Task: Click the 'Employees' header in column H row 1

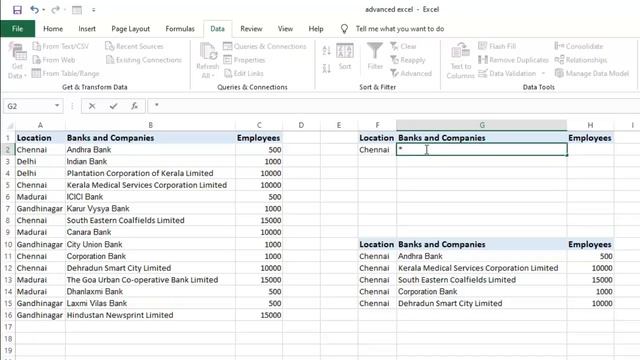Action: click(x=590, y=138)
